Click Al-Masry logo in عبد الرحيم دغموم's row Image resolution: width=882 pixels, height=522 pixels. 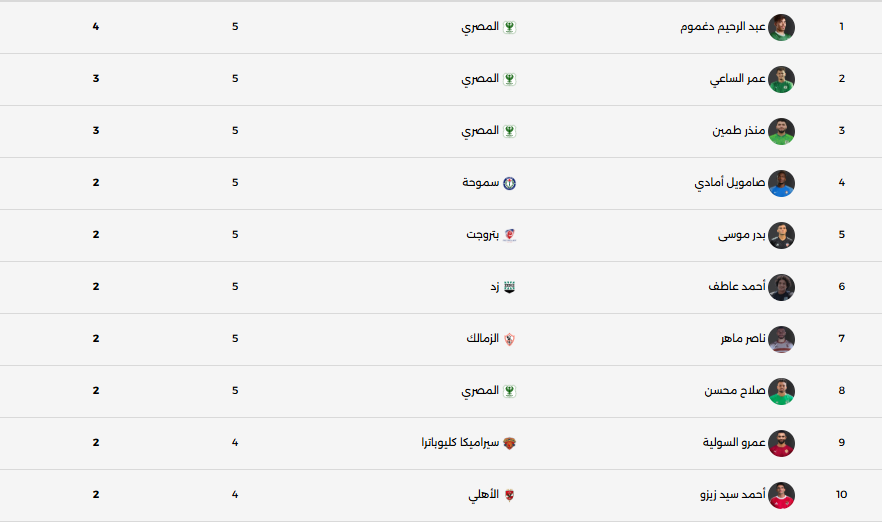pos(509,27)
